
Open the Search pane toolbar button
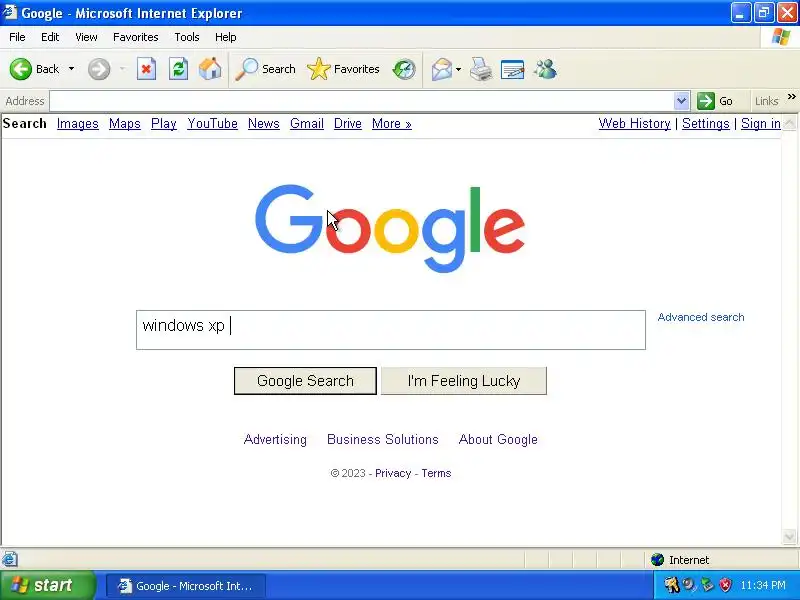265,69
